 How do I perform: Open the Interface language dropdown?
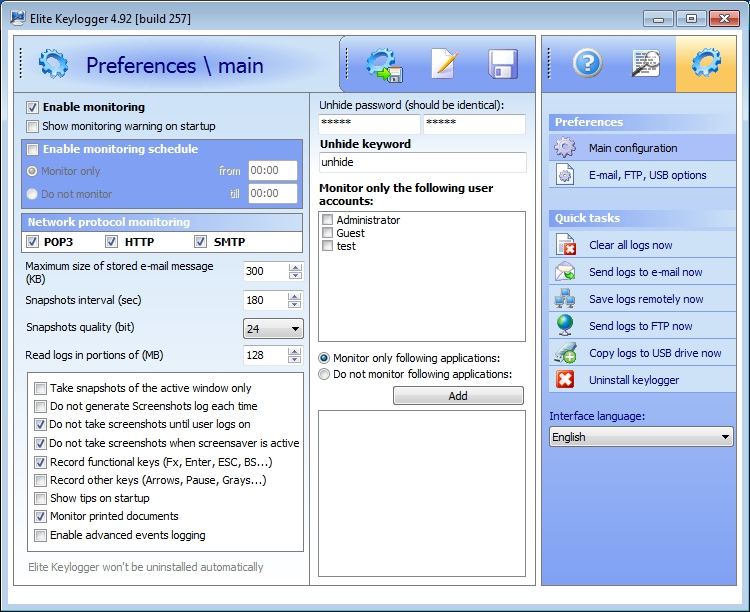point(641,437)
